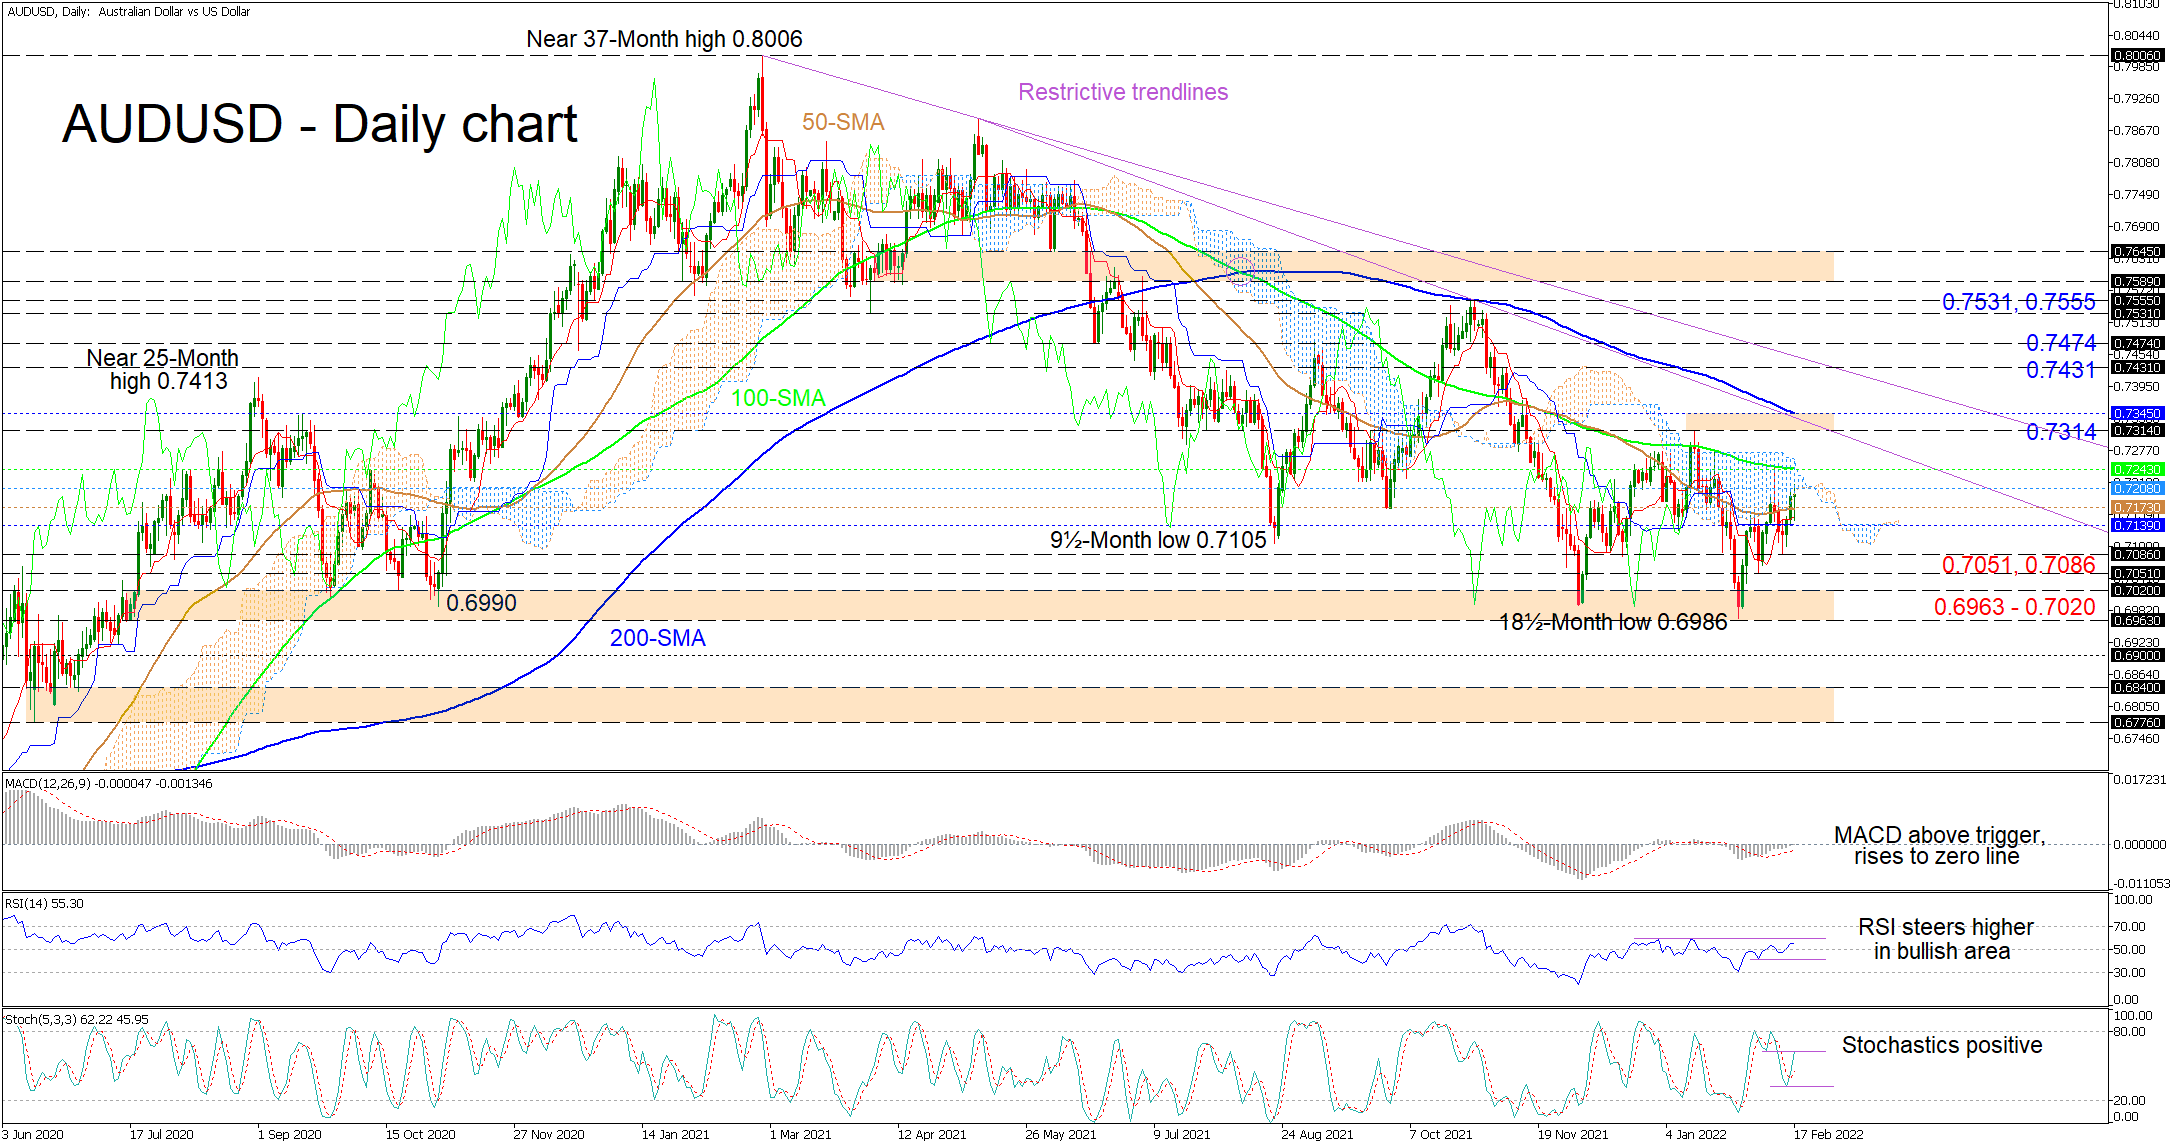This screenshot has height=1147, width=2178.
Task: Click the 0.80060 price axis tag
Action: pyautogui.click(x=2137, y=56)
